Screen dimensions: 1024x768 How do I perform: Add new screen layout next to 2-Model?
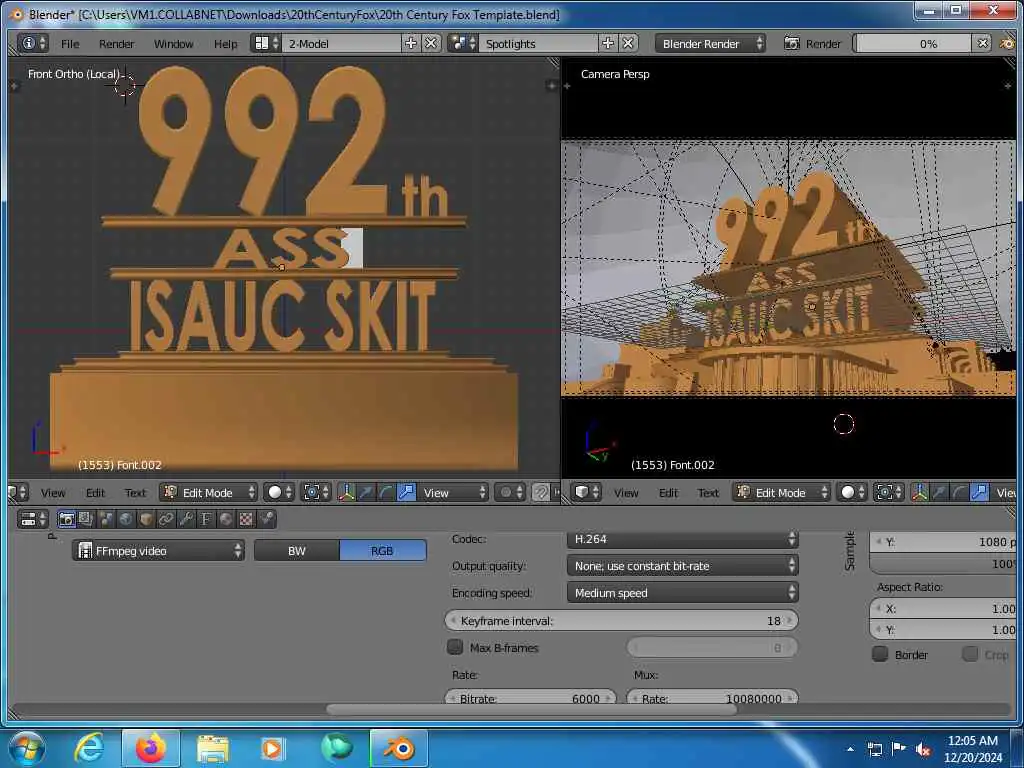[411, 43]
